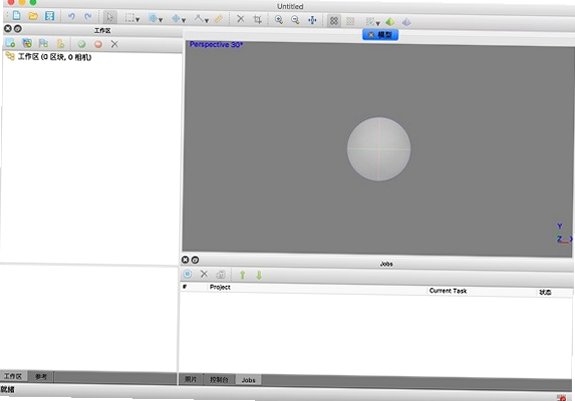The width and height of the screenshot is (575, 401).
Task: Zoom in on the model view
Action: (279, 19)
